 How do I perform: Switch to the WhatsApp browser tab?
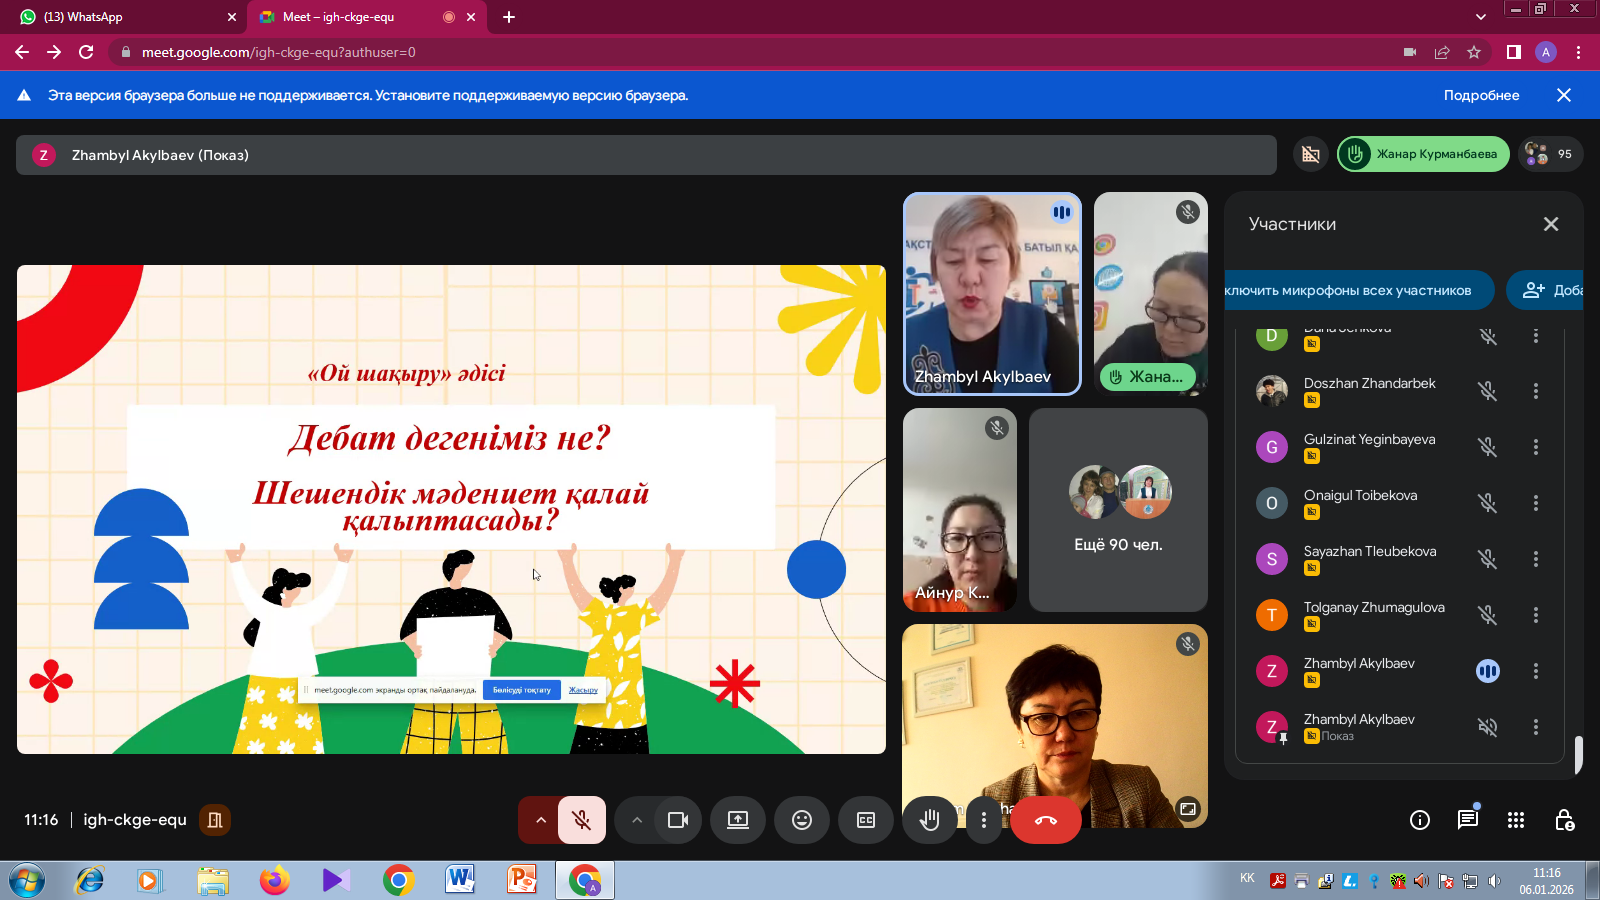point(120,17)
